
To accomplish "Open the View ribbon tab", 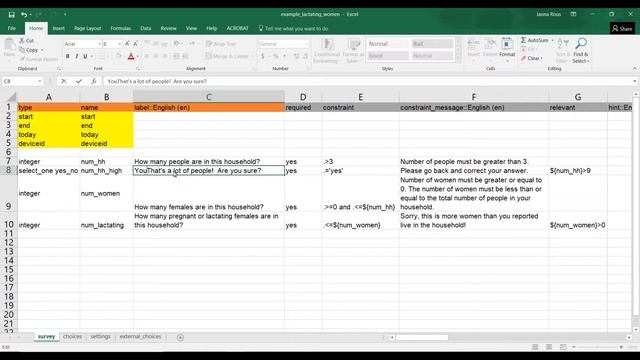I will [191, 29].
